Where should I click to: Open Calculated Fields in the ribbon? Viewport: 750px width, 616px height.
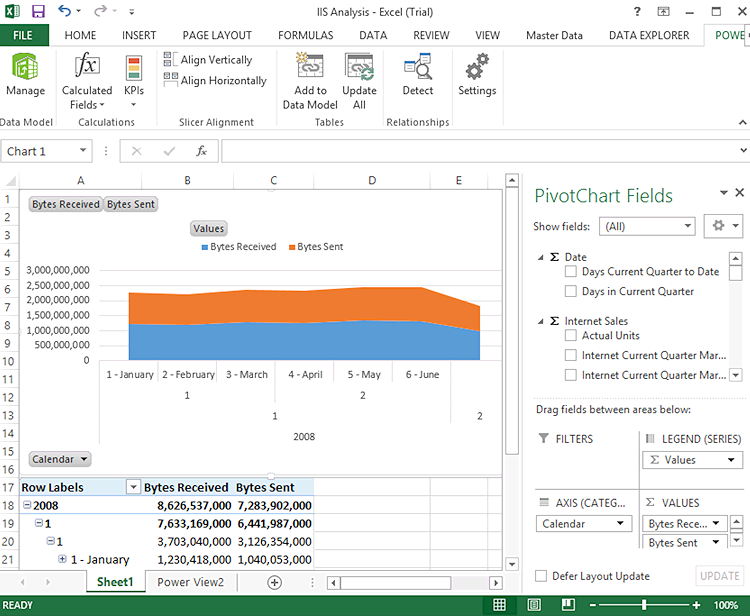coord(87,68)
